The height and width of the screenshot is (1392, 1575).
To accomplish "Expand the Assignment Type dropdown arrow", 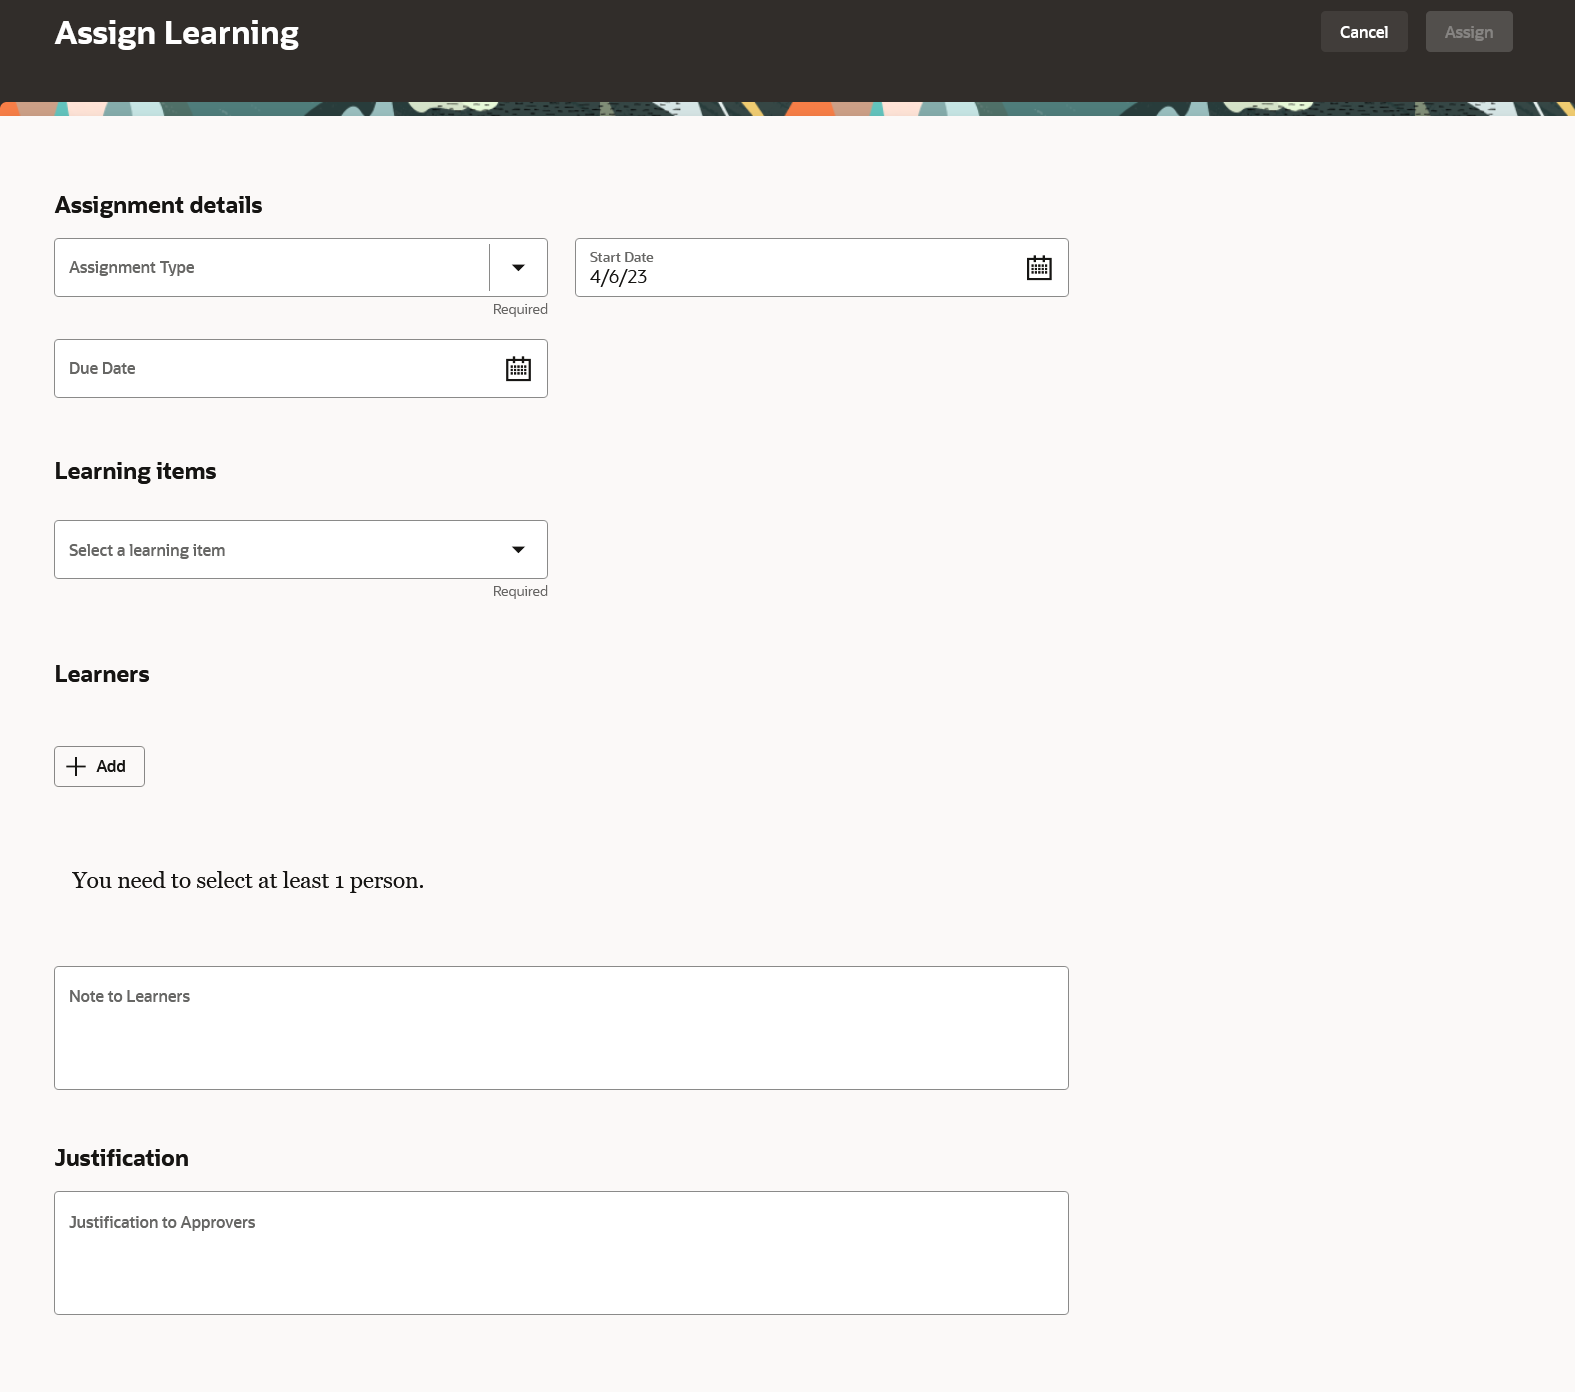I will coord(518,268).
